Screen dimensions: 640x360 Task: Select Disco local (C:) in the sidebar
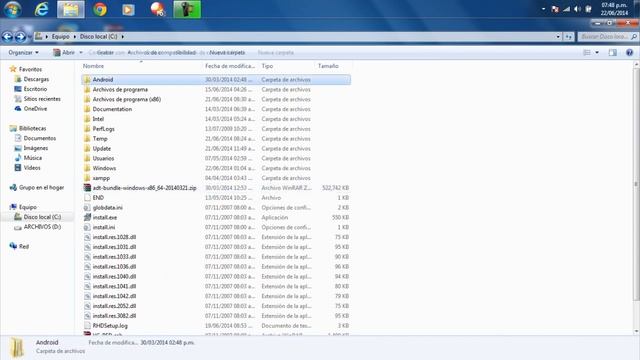pos(42,217)
